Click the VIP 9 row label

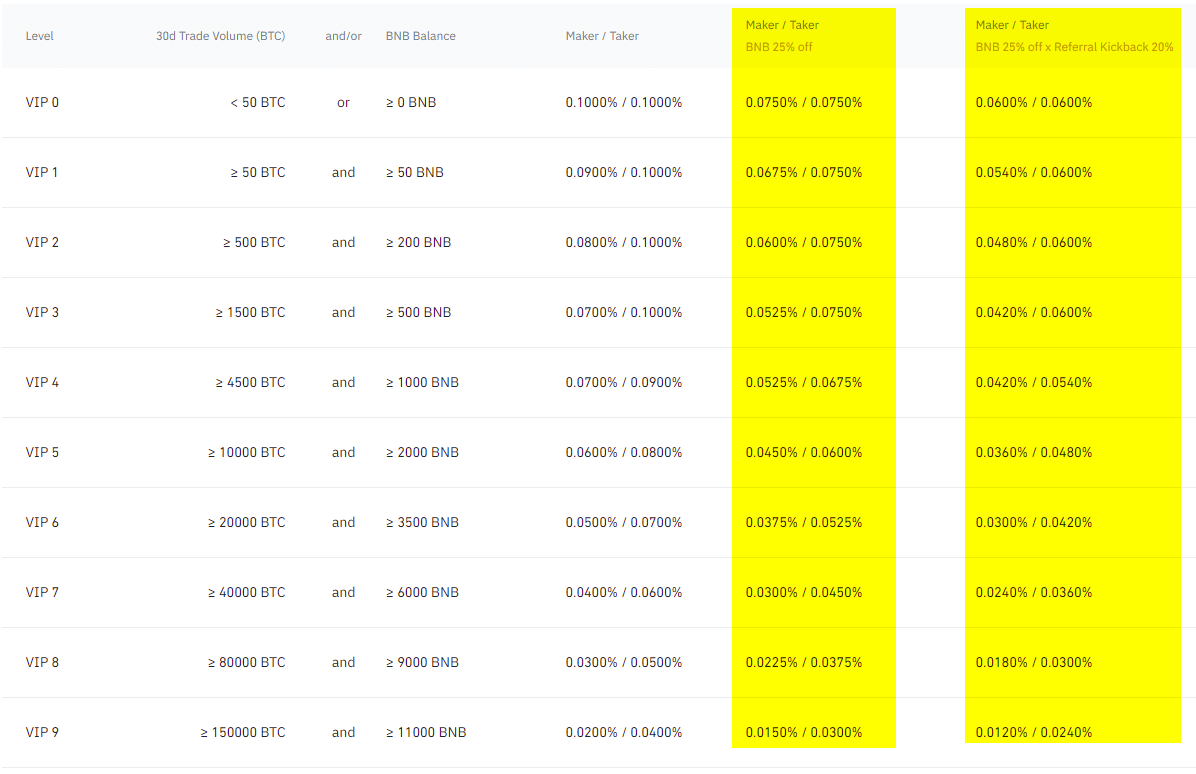click(42, 732)
